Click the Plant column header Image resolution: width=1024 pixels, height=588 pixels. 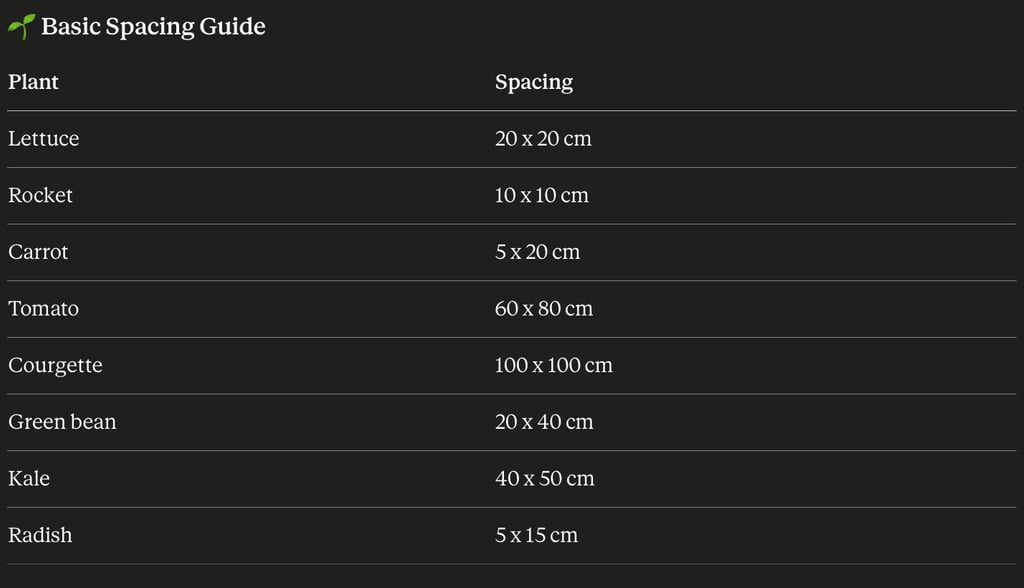pos(34,82)
